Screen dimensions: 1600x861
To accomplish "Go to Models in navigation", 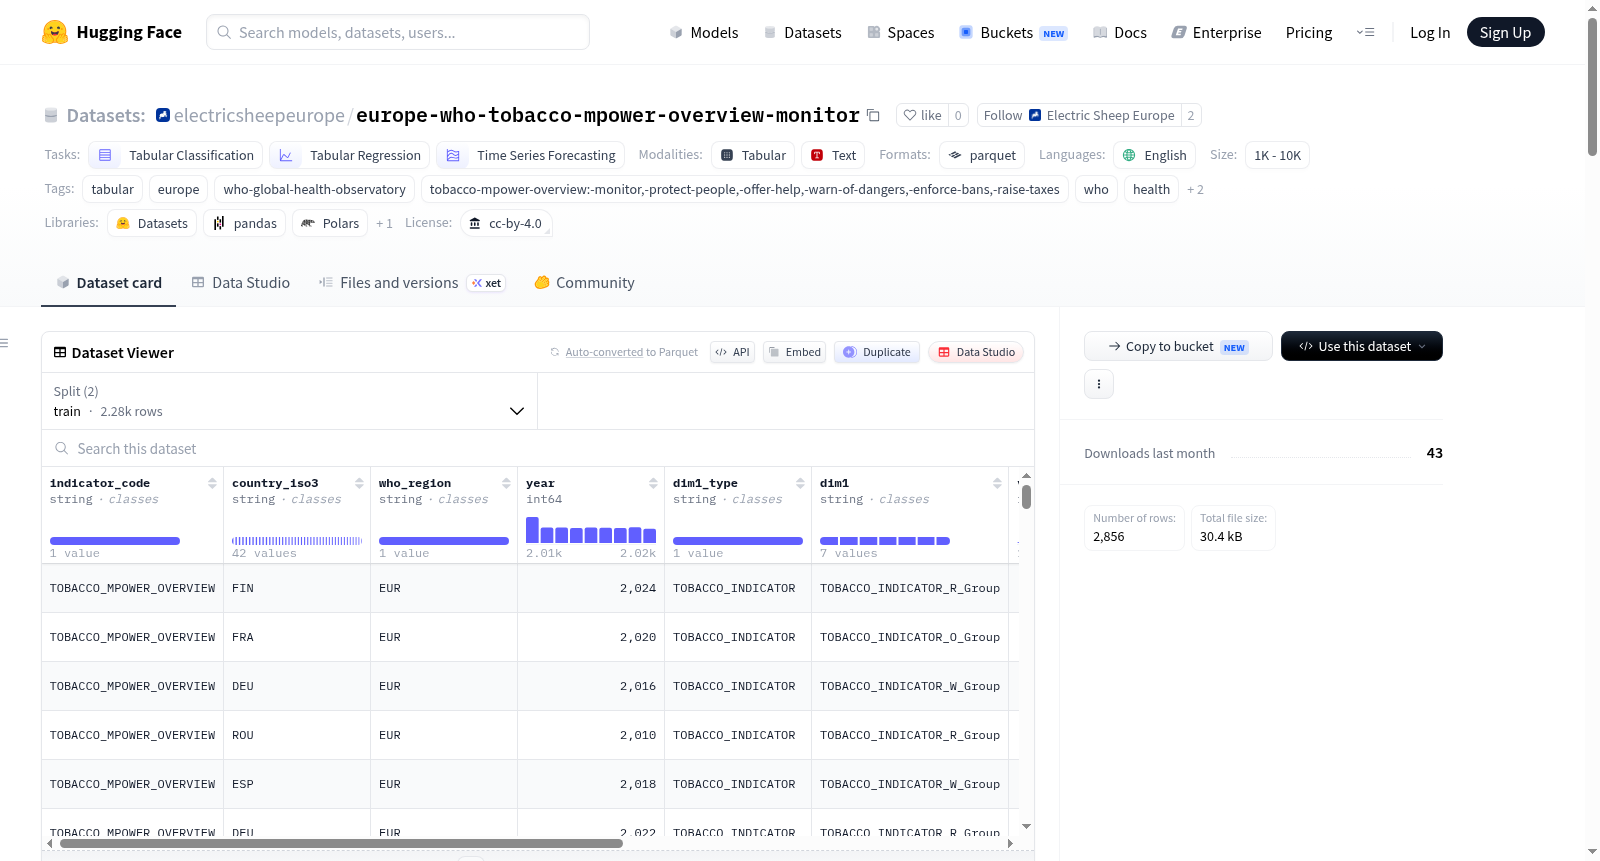I will pos(704,32).
